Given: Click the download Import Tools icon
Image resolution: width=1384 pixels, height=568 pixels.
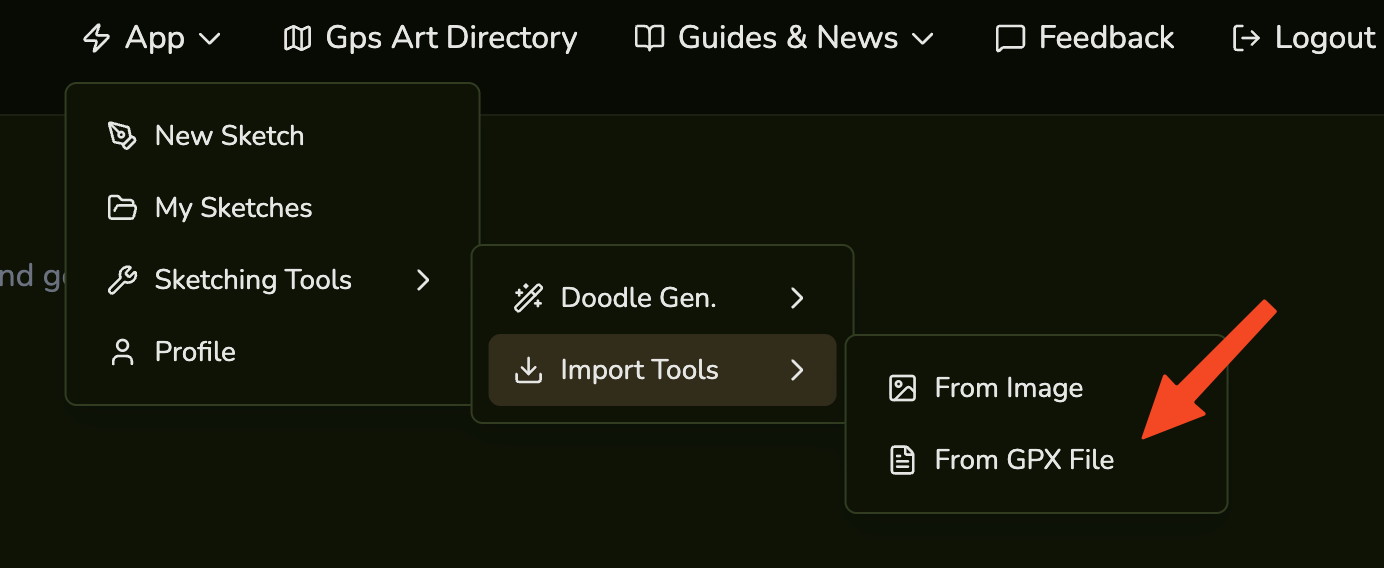Looking at the screenshot, I should (528, 370).
